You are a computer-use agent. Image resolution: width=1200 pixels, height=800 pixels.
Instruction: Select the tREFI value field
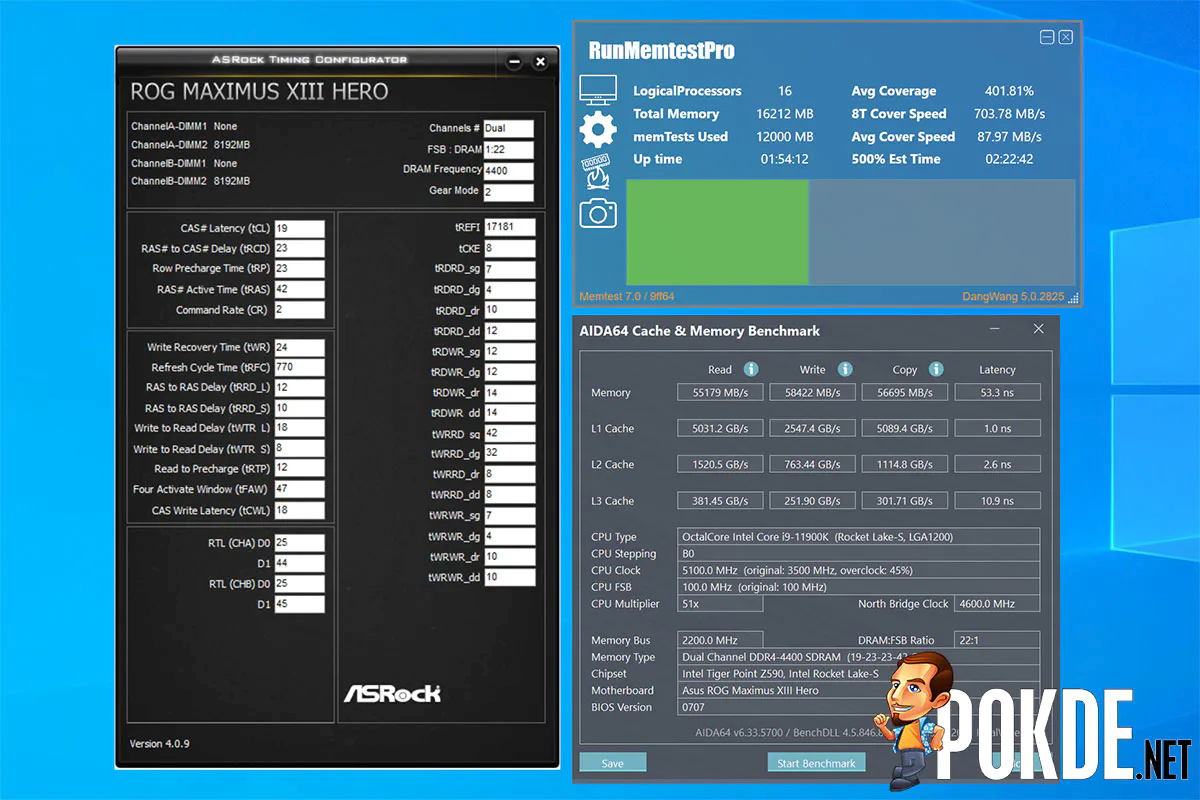[510, 228]
